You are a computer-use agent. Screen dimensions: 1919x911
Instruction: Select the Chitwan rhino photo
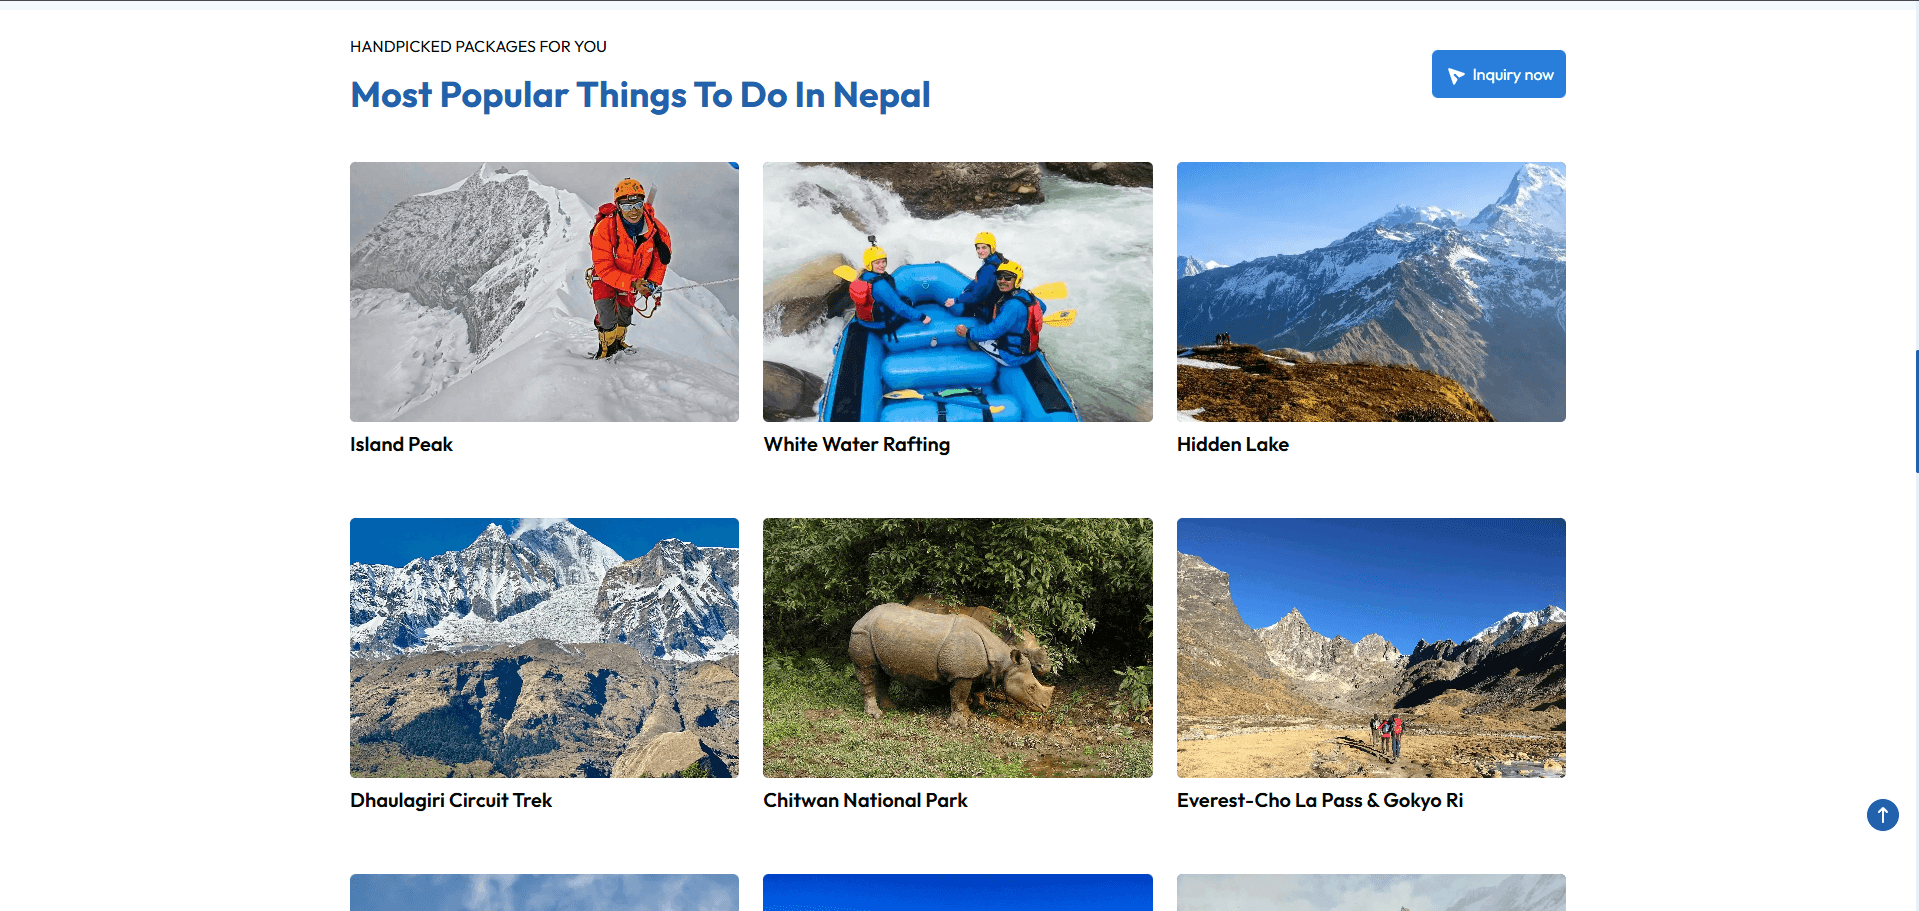(x=957, y=648)
